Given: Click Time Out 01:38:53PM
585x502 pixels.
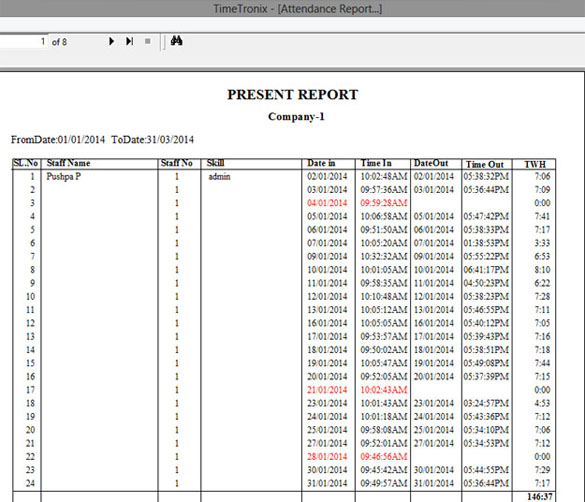Looking at the screenshot, I should click(486, 243).
